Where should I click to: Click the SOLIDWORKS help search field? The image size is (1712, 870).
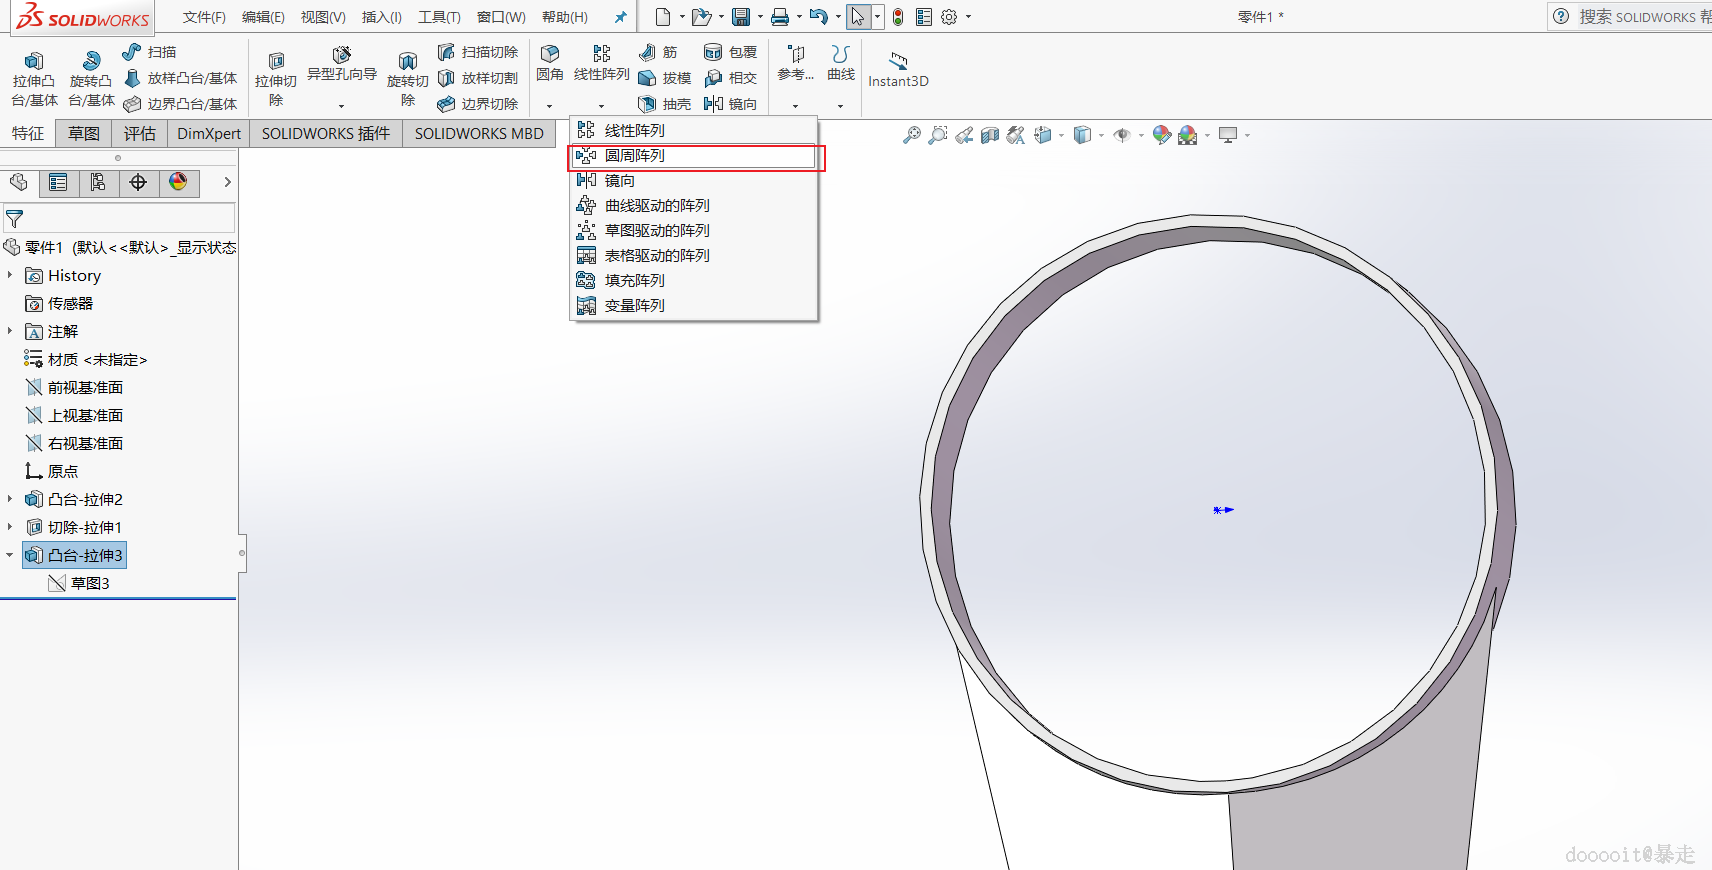click(1640, 17)
